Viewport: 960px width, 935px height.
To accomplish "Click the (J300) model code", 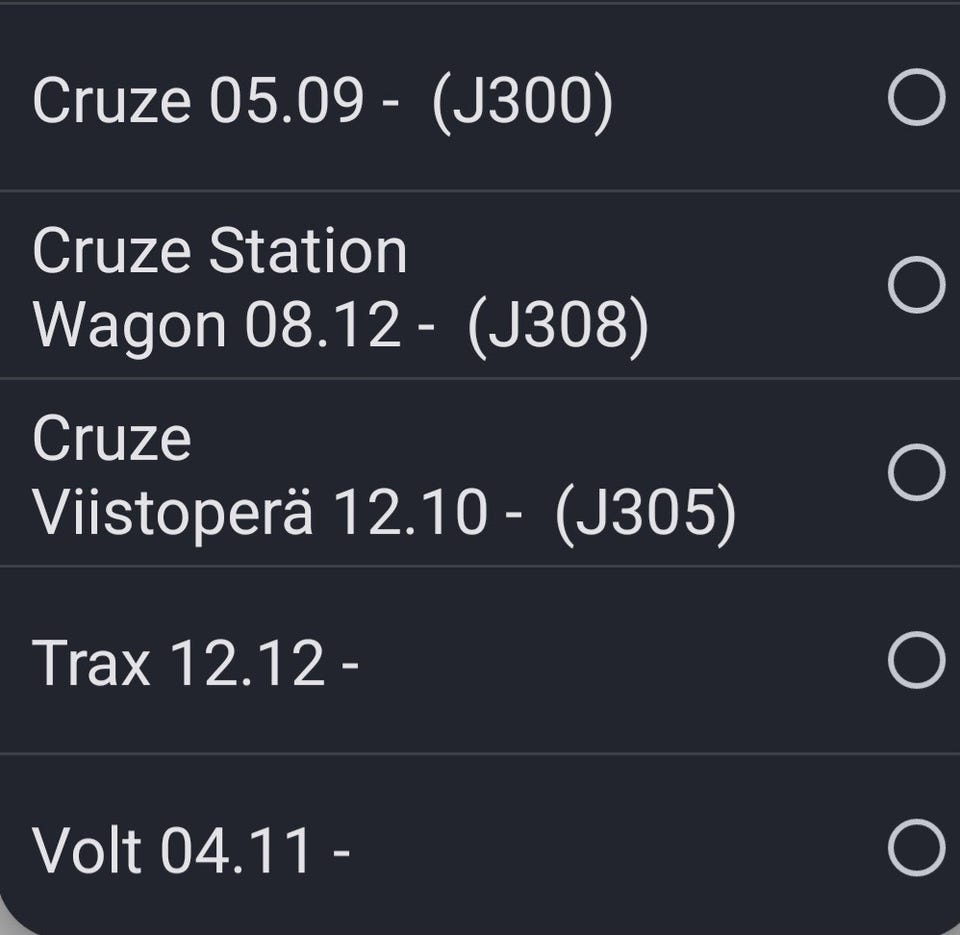I will [x=522, y=101].
